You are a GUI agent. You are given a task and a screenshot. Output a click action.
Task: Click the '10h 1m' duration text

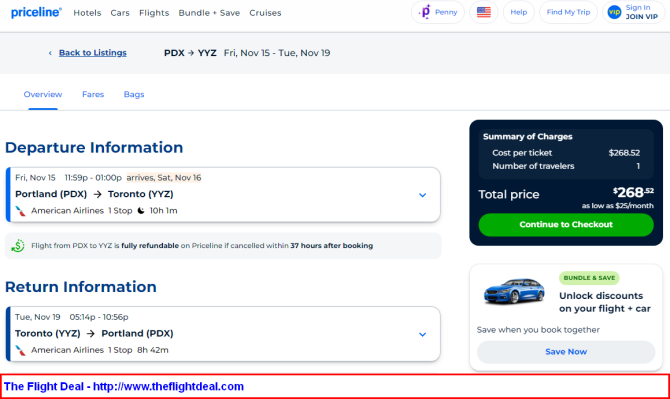163,211
